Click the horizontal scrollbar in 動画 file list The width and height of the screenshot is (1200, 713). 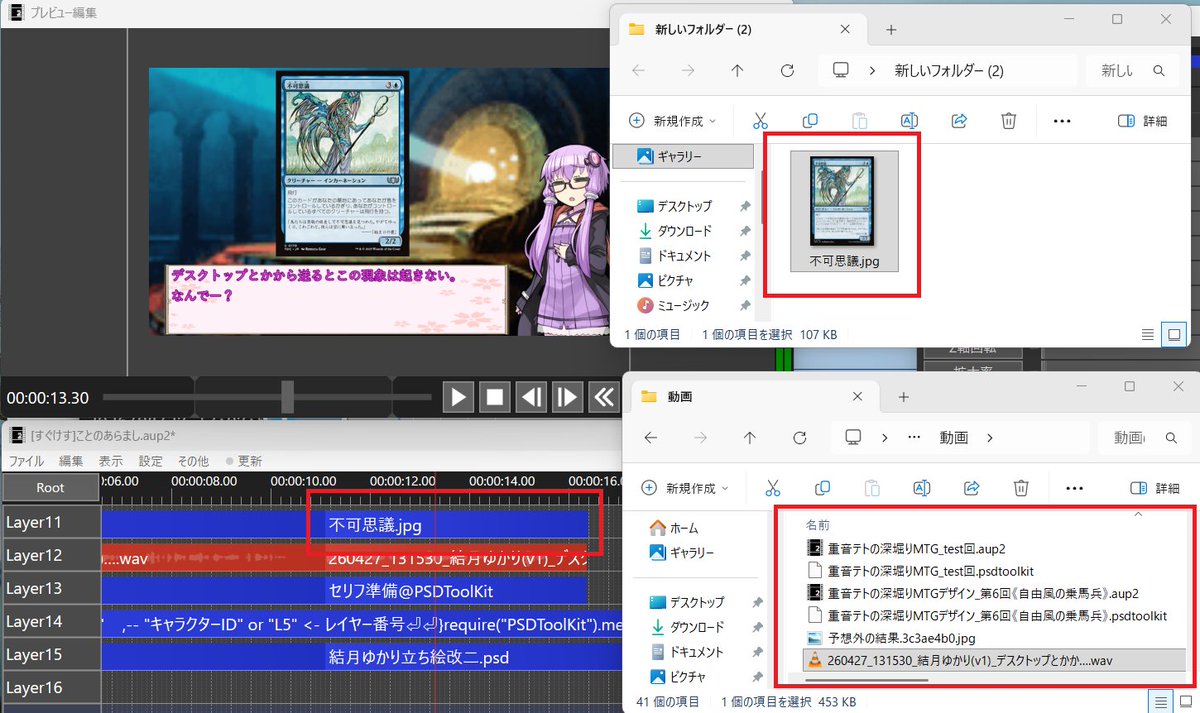point(867,679)
